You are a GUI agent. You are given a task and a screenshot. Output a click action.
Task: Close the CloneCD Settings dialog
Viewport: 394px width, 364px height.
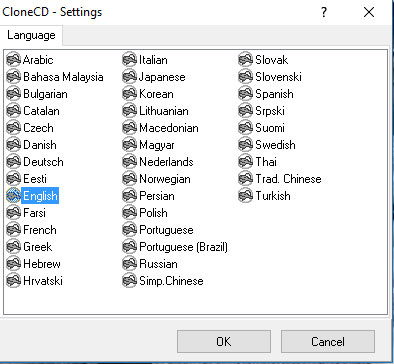369,12
